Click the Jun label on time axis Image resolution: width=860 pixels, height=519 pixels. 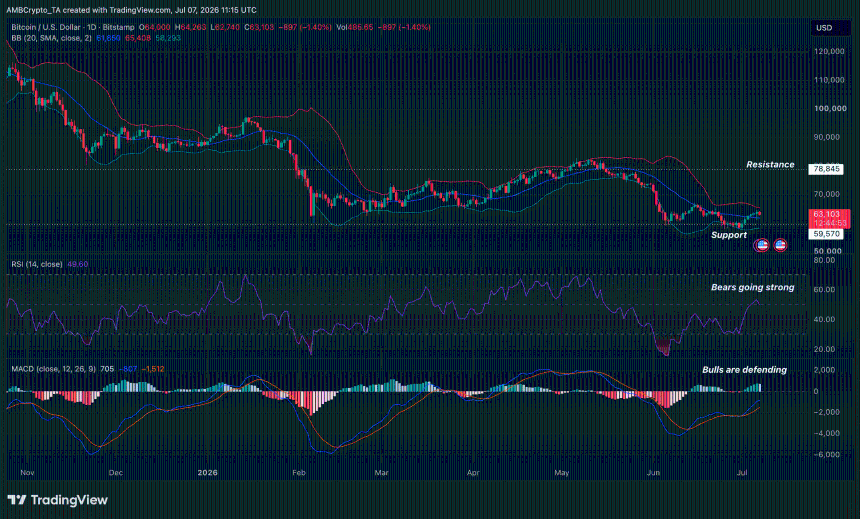click(653, 472)
